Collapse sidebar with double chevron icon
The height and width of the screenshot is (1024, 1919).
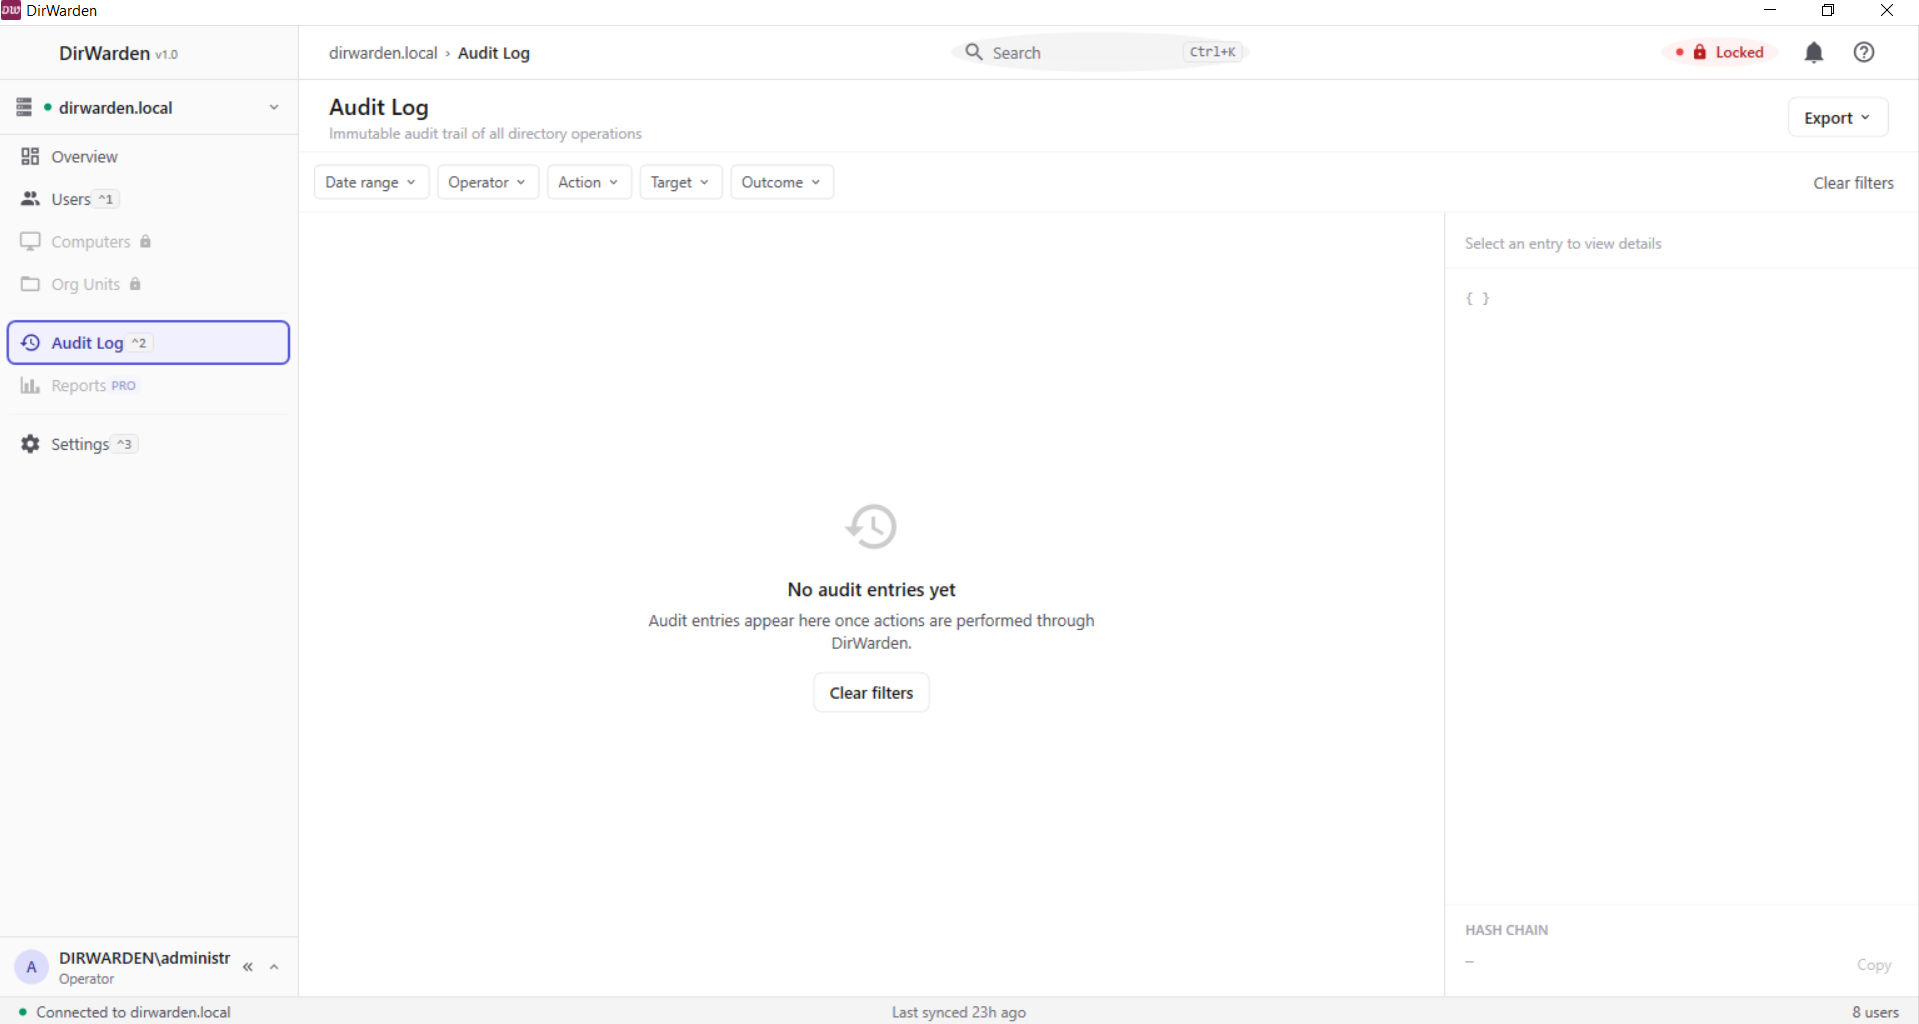click(248, 967)
